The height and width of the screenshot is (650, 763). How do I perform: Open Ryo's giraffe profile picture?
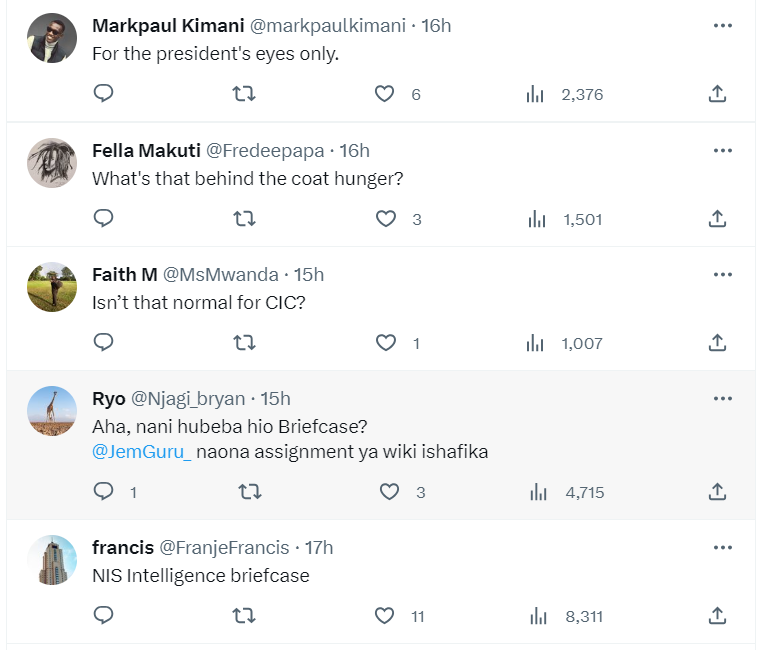(x=52, y=411)
